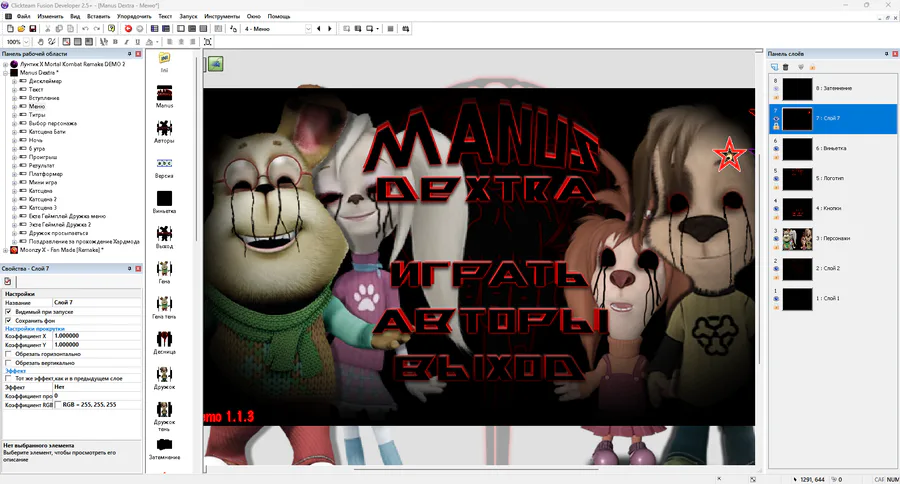900x484 pixels.
Task: Click the Bold text formatting icon
Action: point(115,42)
